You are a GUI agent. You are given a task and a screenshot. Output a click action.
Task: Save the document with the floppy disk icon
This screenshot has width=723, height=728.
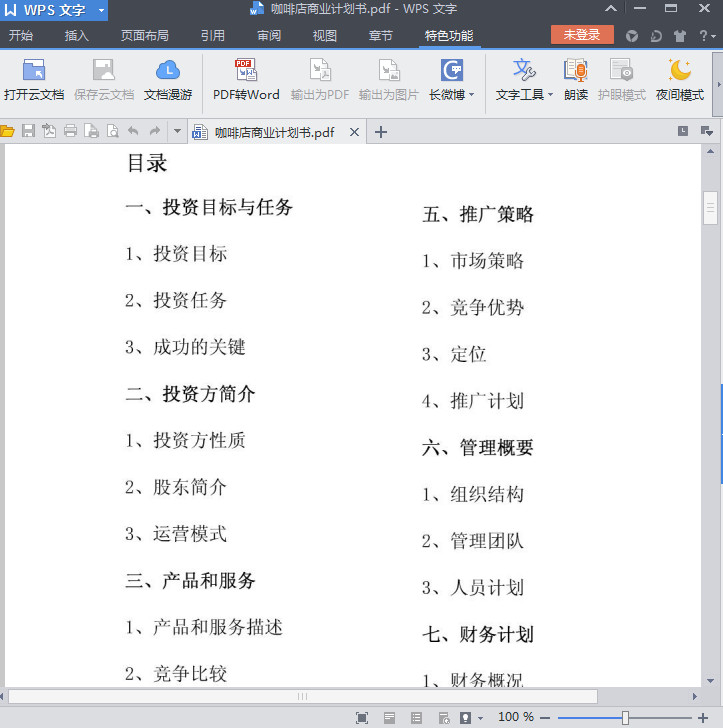click(x=28, y=131)
